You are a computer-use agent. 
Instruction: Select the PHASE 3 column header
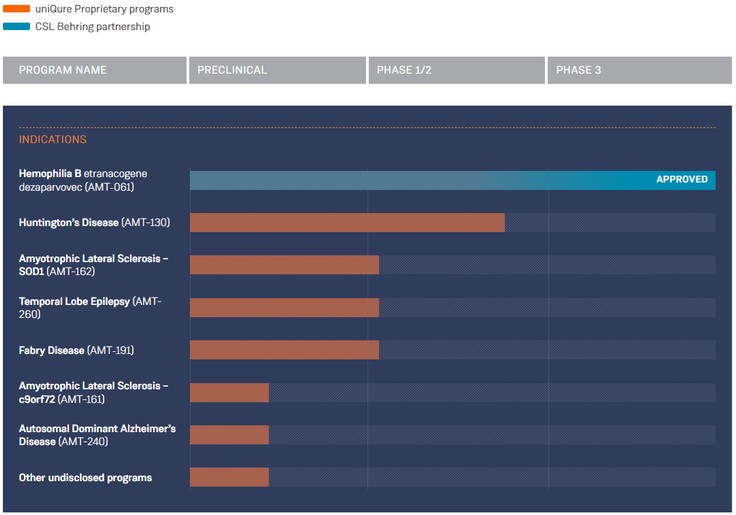639,70
